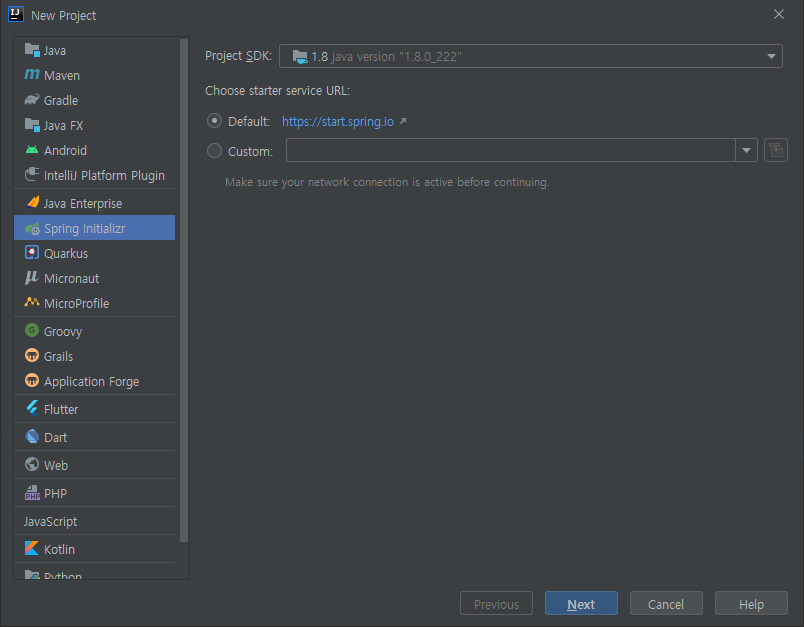The image size is (804, 627).
Task: Click the IntelliJ Platform Plugin icon
Action: pos(32,175)
